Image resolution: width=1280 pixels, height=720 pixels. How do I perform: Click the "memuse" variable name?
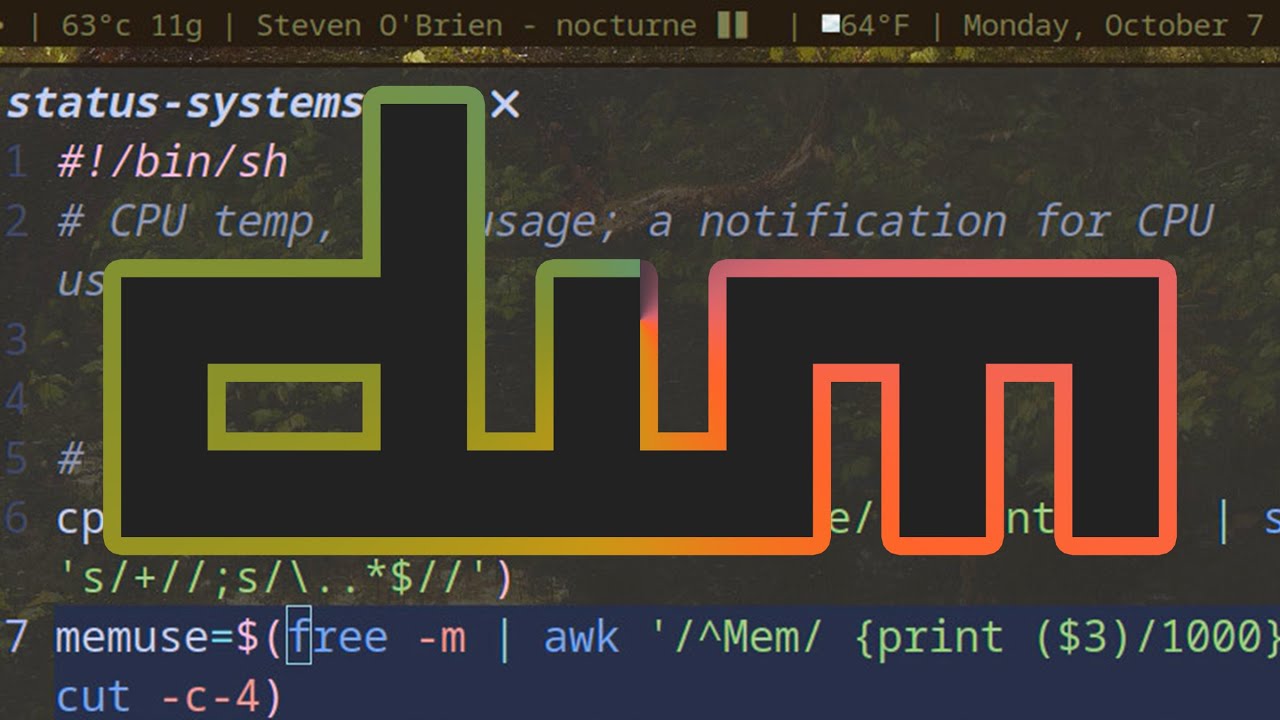[134, 637]
